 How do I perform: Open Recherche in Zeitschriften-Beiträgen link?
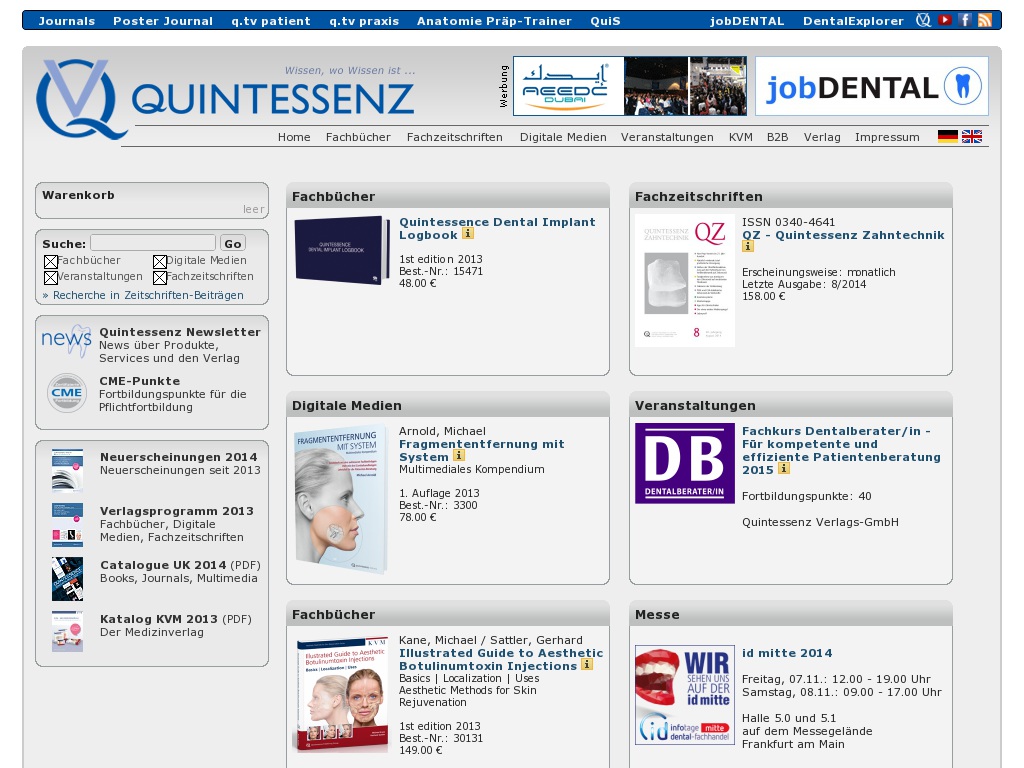(143, 295)
